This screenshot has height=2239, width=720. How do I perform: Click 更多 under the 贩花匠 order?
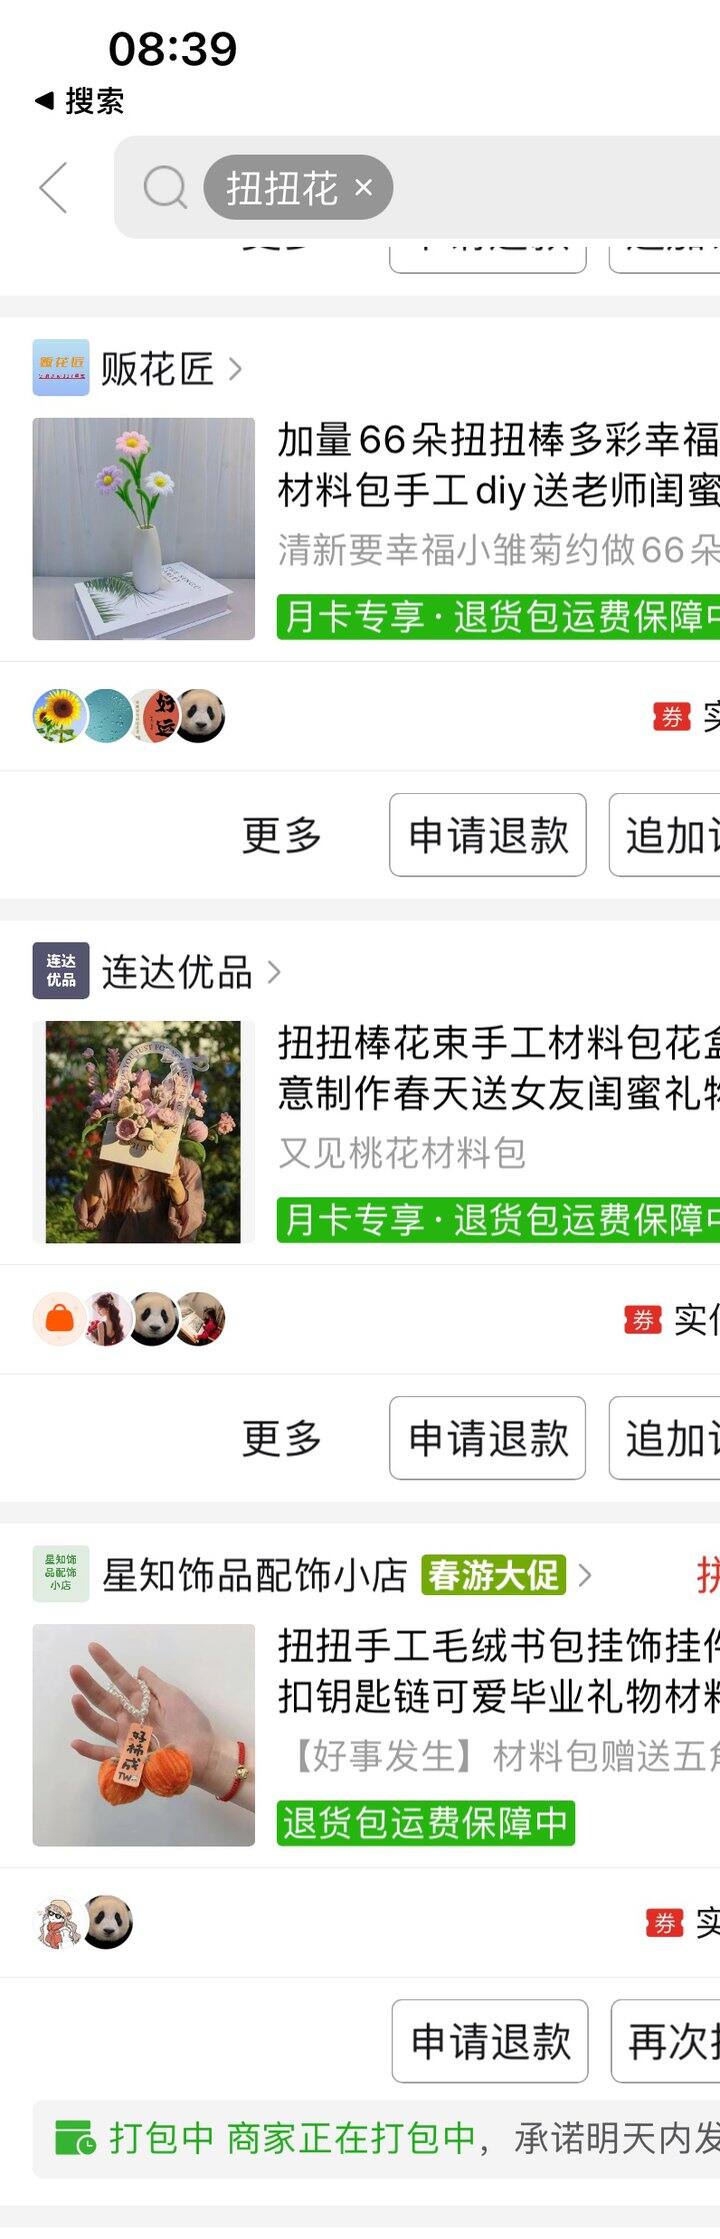pyautogui.click(x=281, y=835)
